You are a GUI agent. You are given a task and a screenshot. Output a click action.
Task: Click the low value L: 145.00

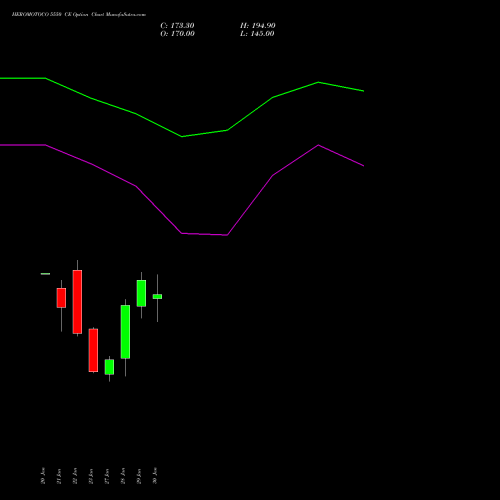[x=257, y=34]
